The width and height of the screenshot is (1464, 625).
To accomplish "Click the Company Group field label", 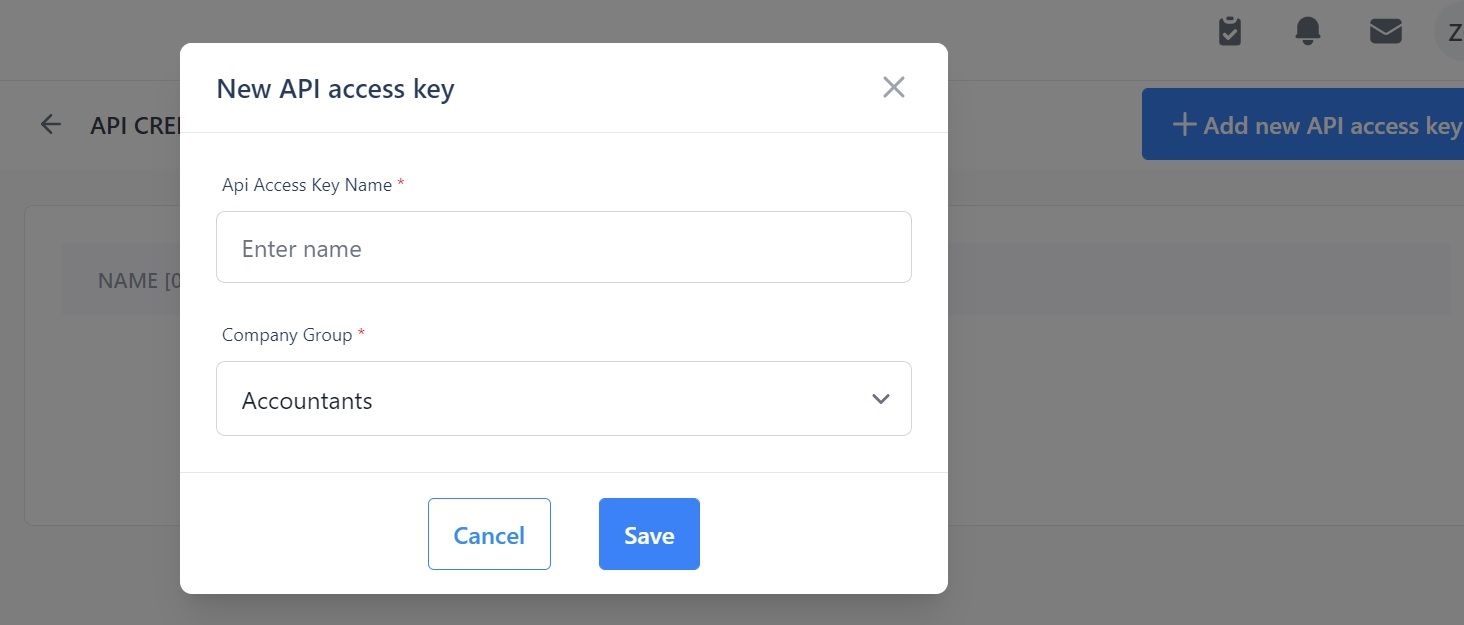I will (287, 335).
